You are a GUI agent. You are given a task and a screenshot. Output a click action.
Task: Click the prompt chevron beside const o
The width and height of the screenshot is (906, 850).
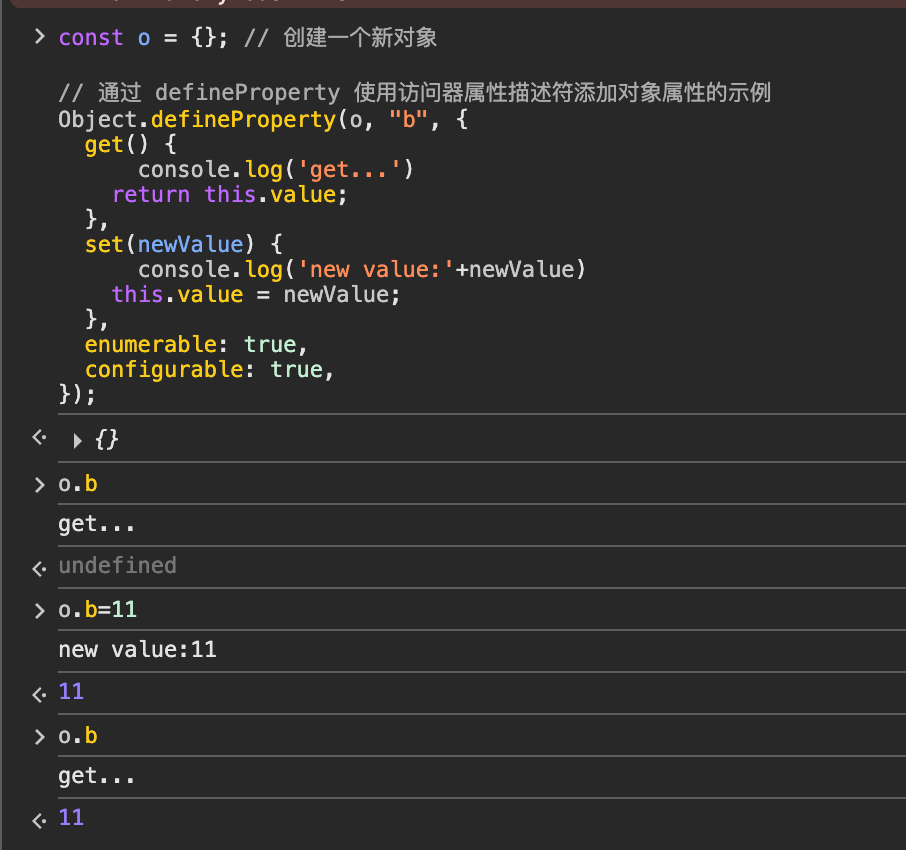pyautogui.click(x=38, y=36)
